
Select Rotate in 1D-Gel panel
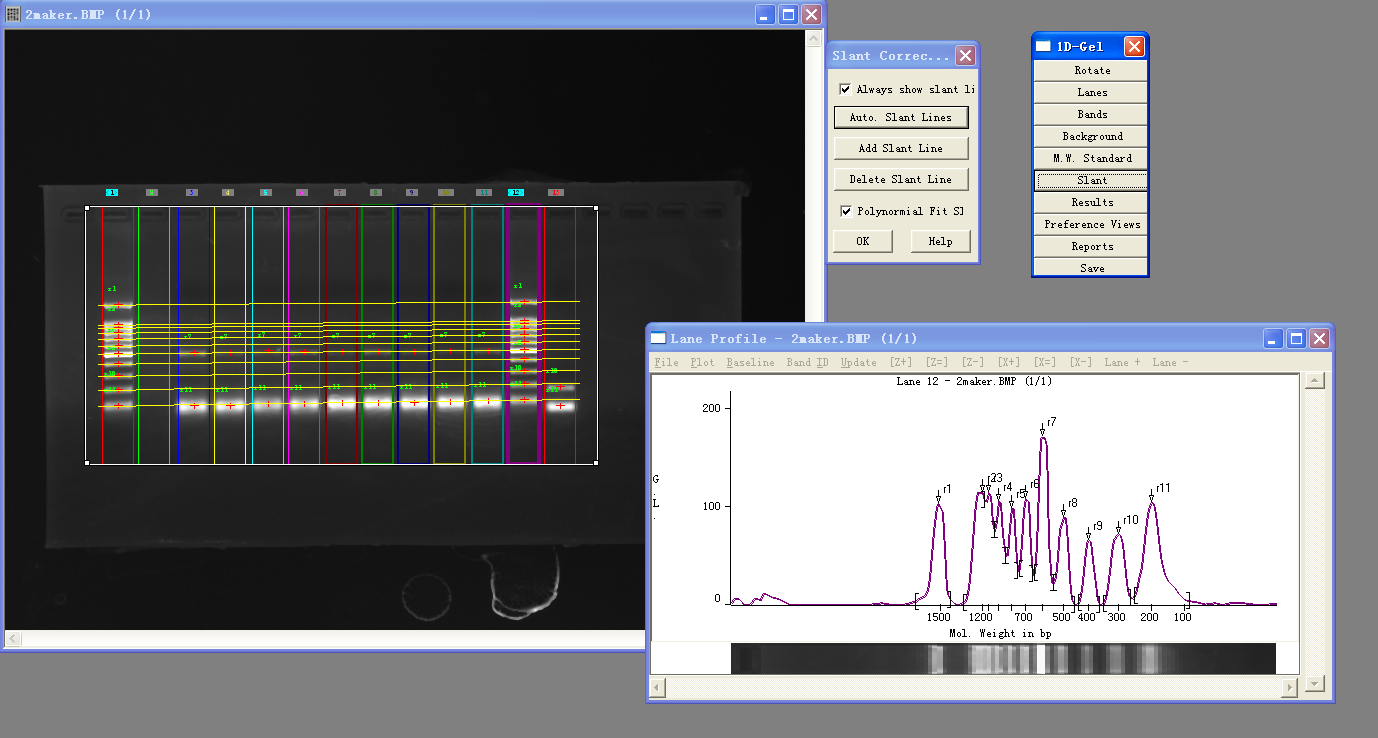(1092, 70)
